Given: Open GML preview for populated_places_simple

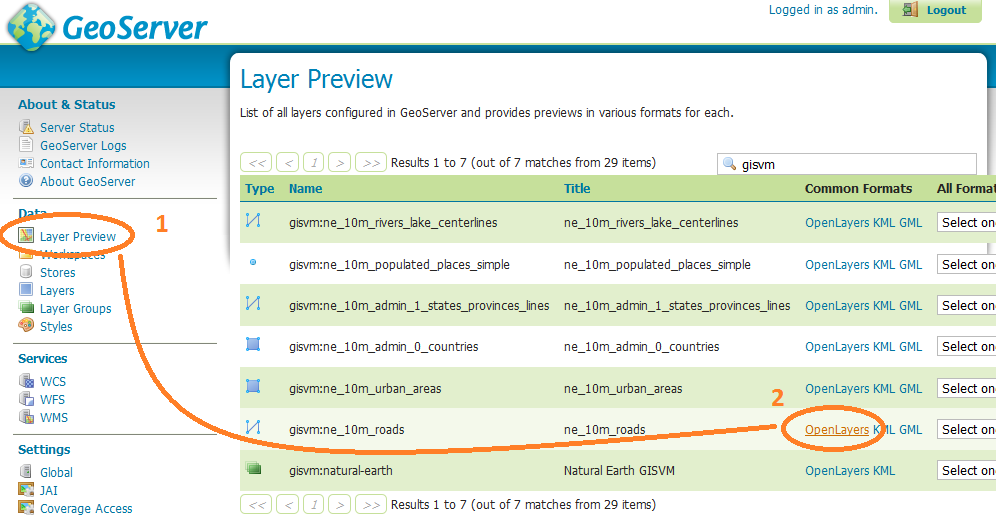Looking at the screenshot, I should point(910,264).
